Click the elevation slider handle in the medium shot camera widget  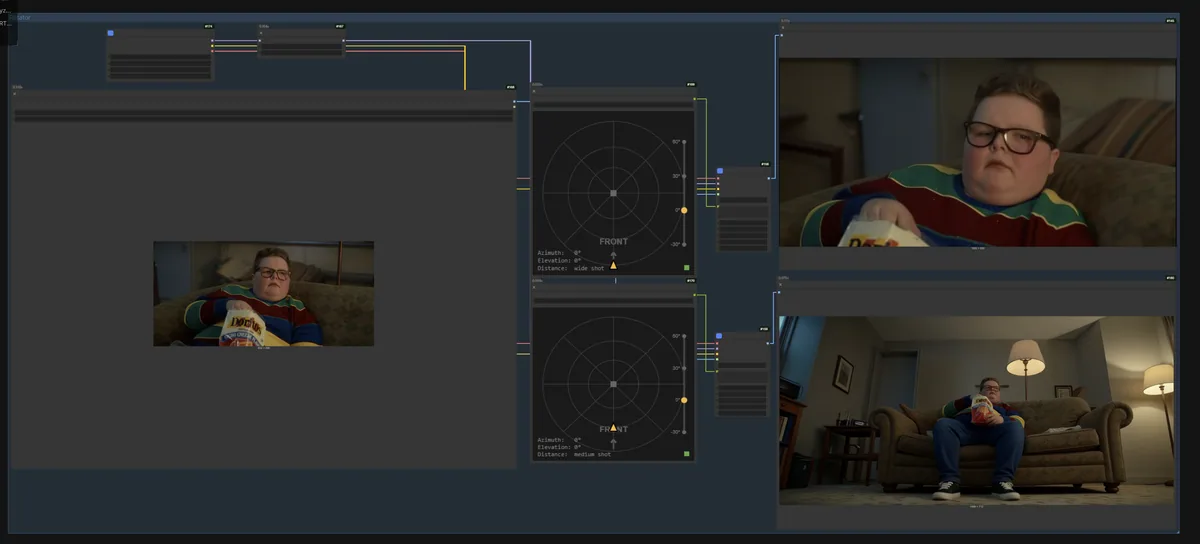tap(684, 400)
